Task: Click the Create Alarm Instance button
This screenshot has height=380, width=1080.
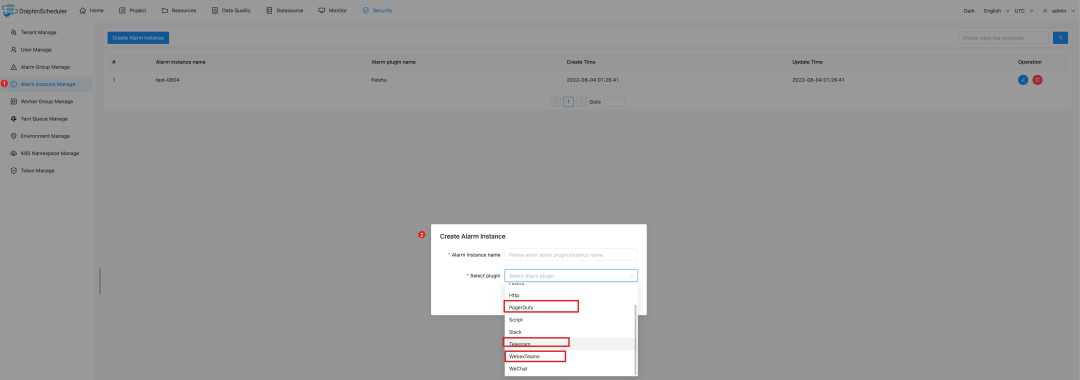Action: point(138,38)
